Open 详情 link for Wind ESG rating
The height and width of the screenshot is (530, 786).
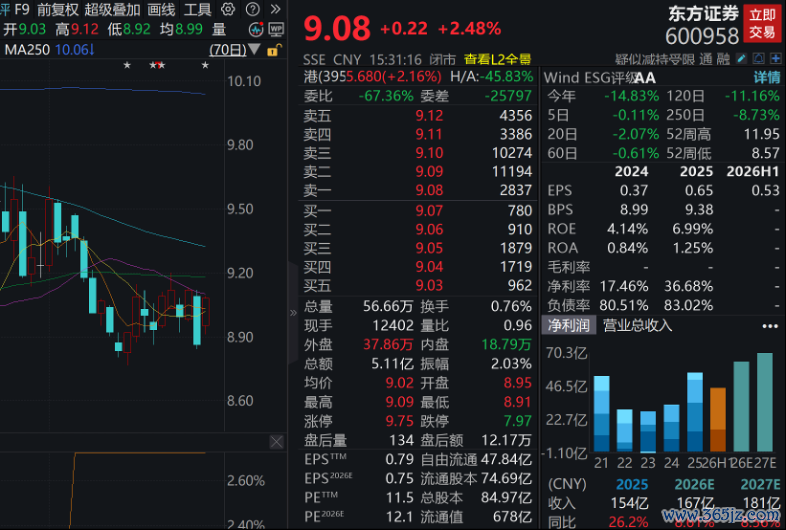click(x=767, y=77)
